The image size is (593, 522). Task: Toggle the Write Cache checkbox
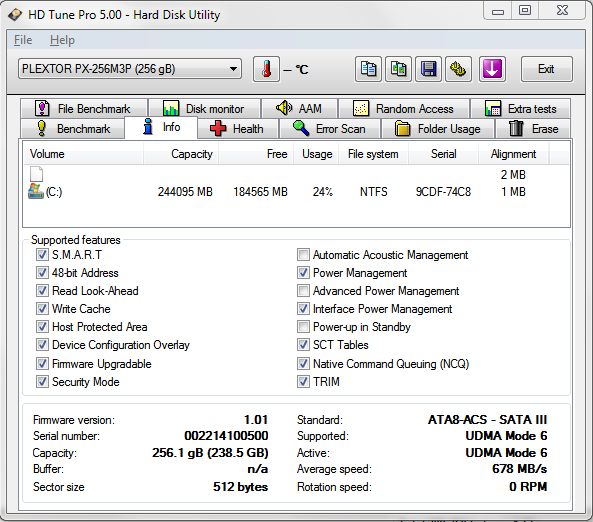(42, 309)
